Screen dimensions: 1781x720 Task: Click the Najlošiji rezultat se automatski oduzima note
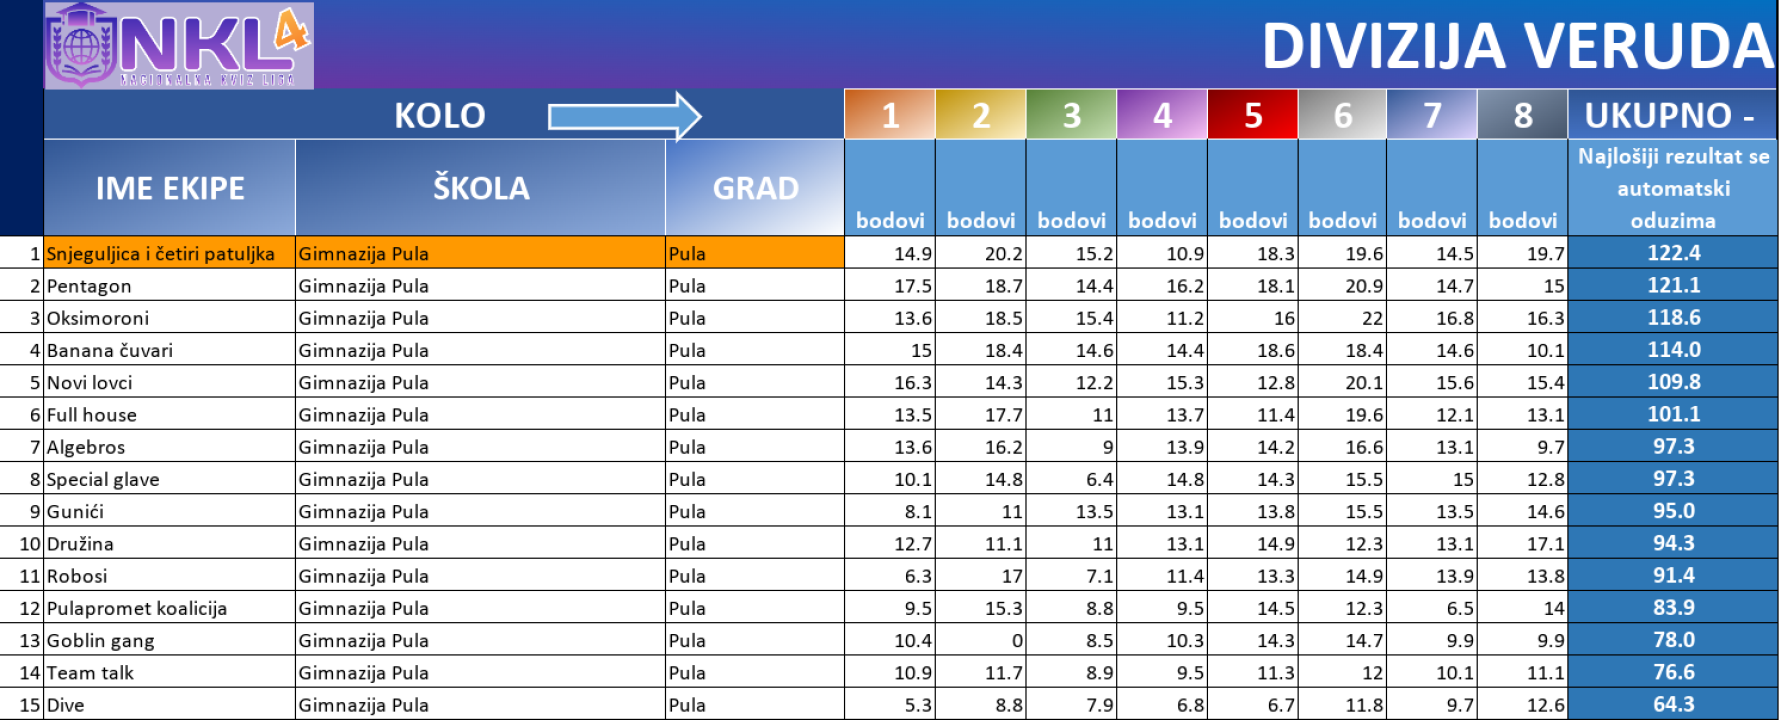(1673, 188)
